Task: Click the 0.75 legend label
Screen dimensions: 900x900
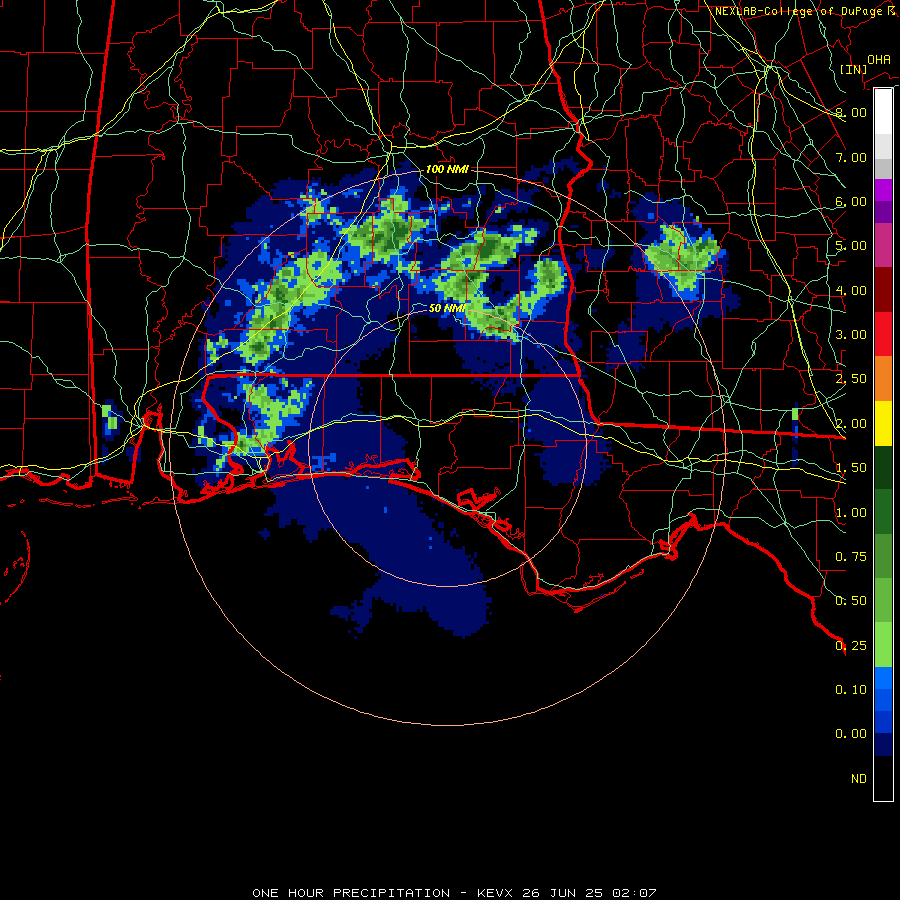Action: coord(851,557)
